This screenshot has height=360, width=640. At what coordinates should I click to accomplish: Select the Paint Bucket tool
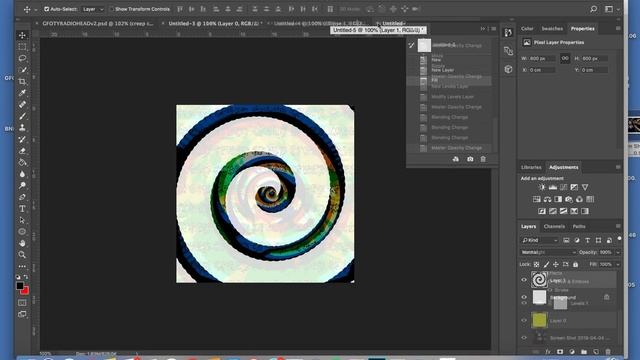[22, 162]
